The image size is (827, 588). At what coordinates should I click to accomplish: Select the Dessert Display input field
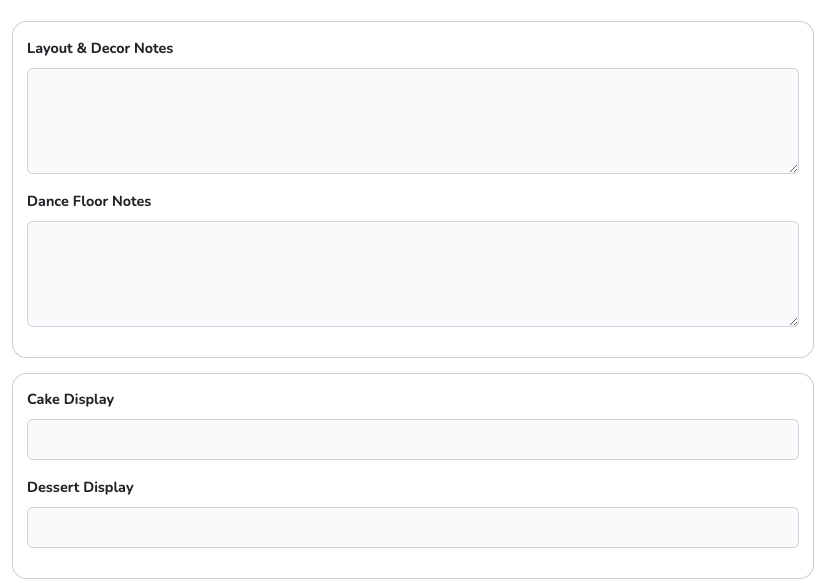click(x=412, y=528)
